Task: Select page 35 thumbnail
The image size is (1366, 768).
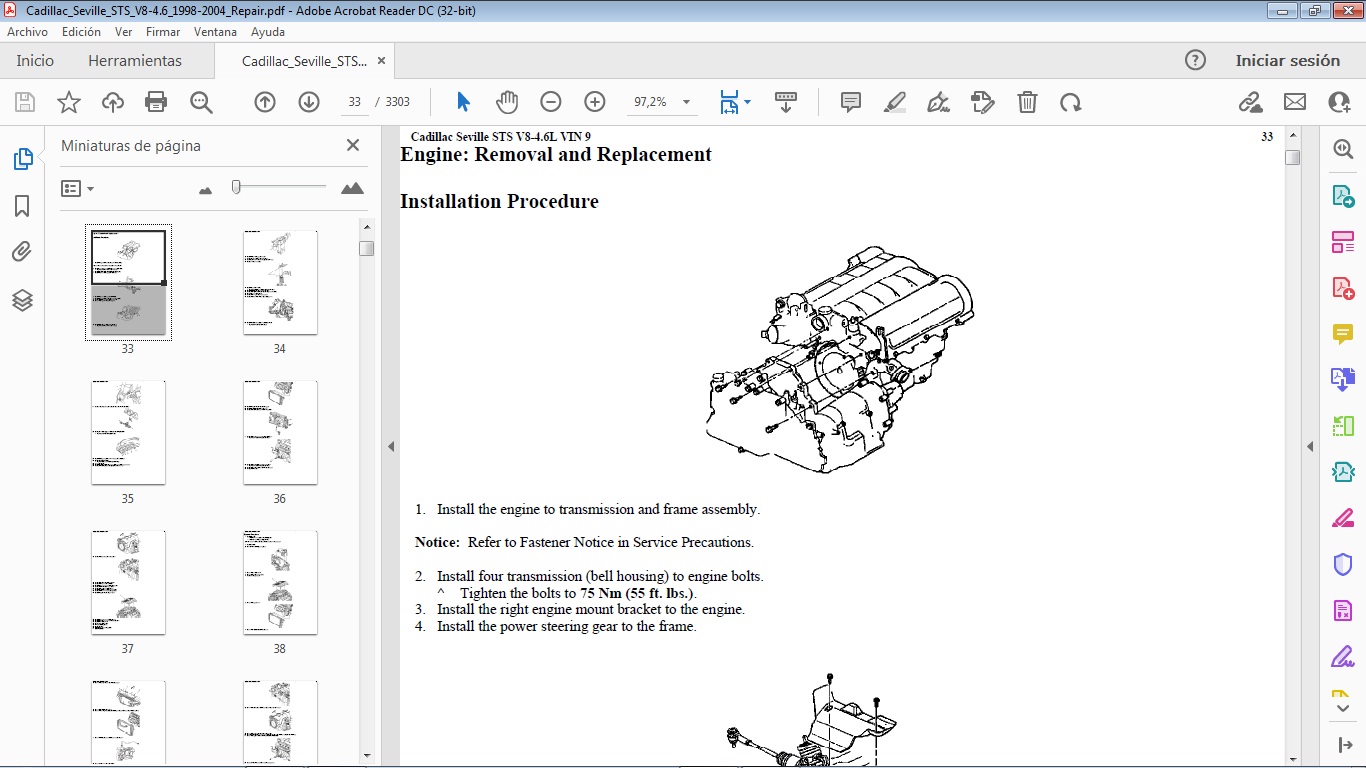Action: click(x=128, y=432)
